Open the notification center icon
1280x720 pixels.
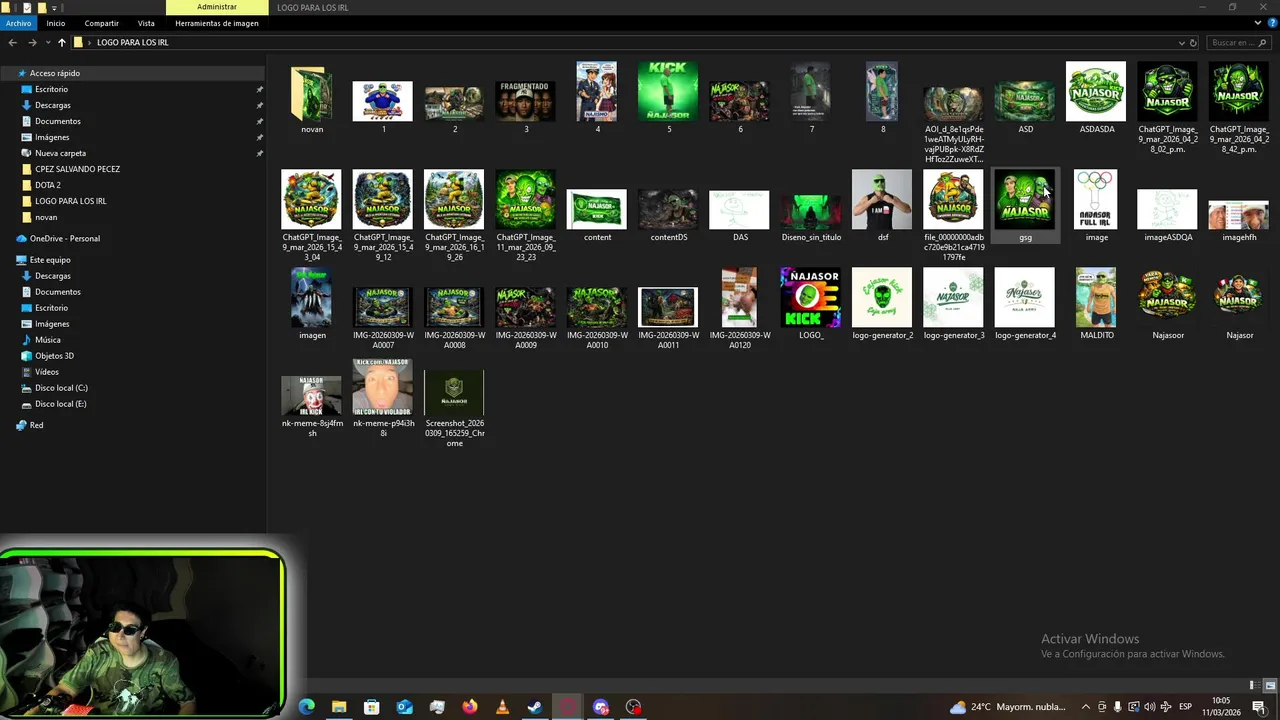click(1259, 707)
